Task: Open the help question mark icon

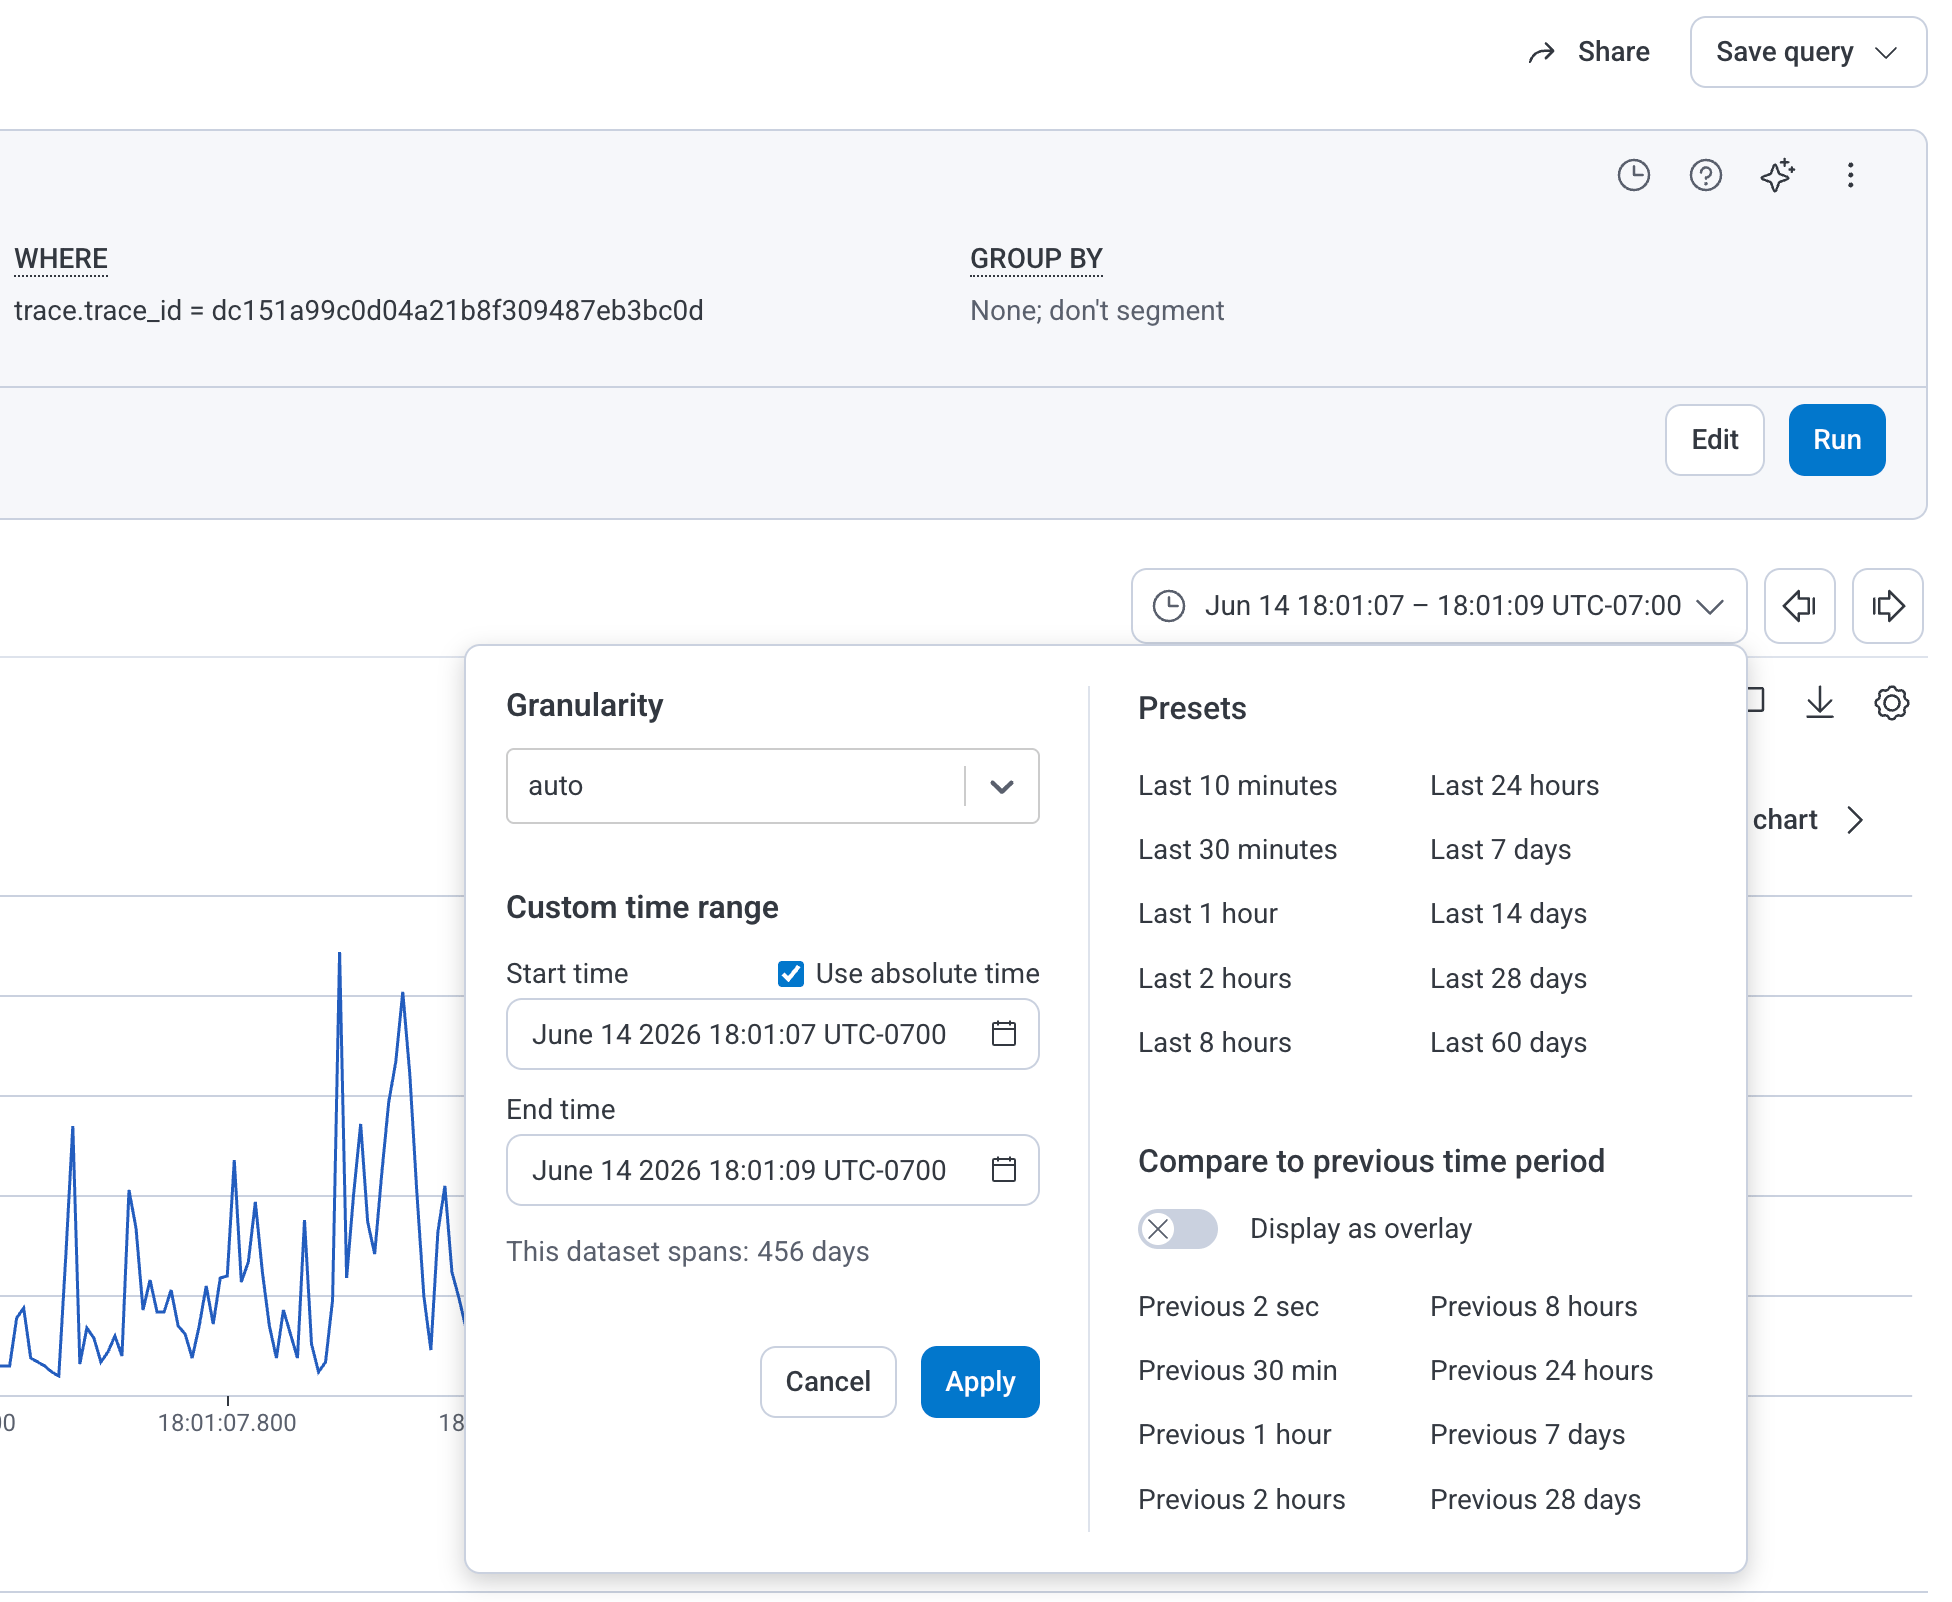Action: (1705, 175)
